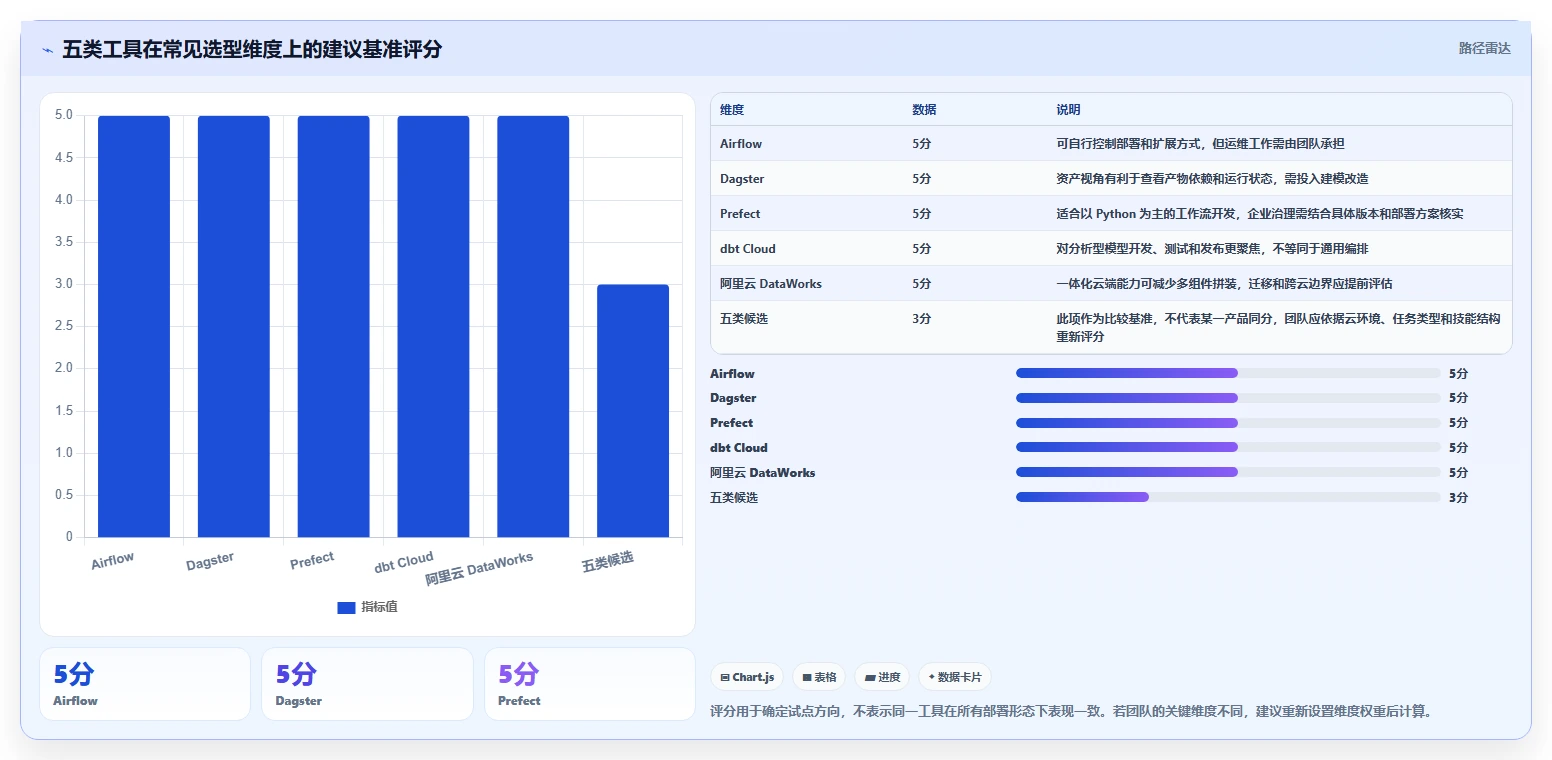Click the Airflow bar in the bar chart
The height and width of the screenshot is (760, 1552).
click(x=134, y=327)
